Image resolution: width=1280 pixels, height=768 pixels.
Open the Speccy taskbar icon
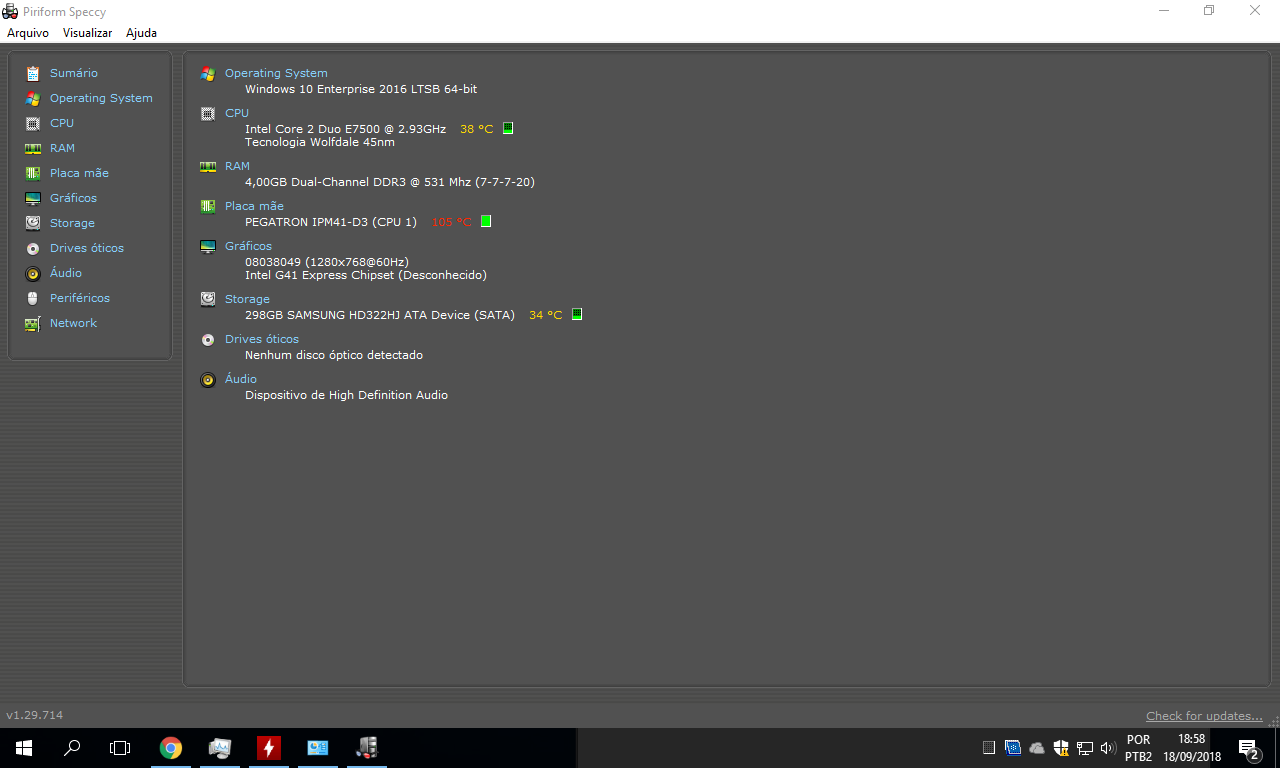pyautogui.click(x=367, y=748)
